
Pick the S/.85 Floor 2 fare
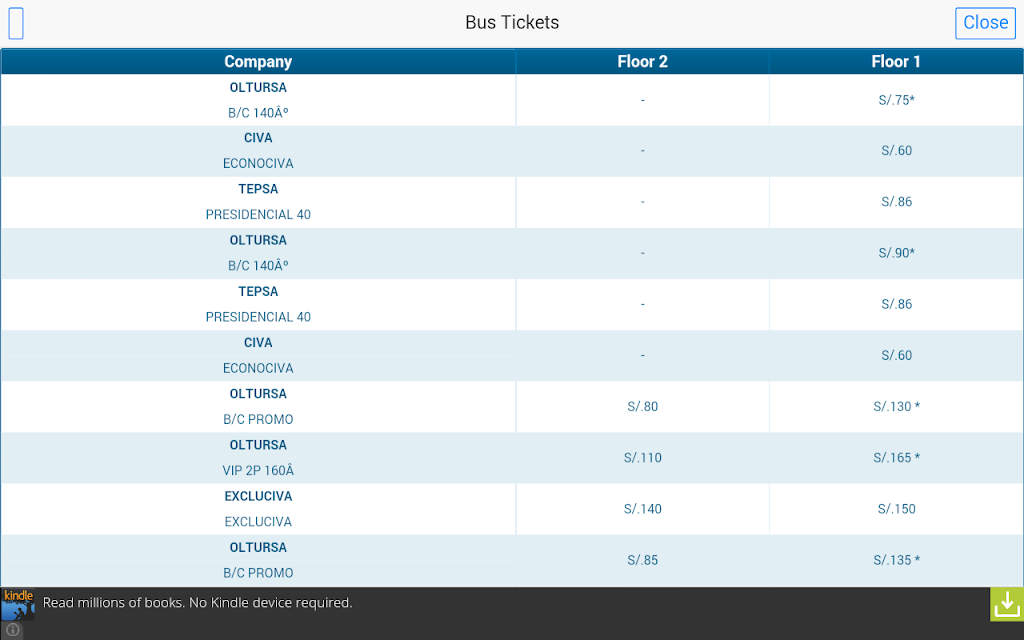[643, 560]
